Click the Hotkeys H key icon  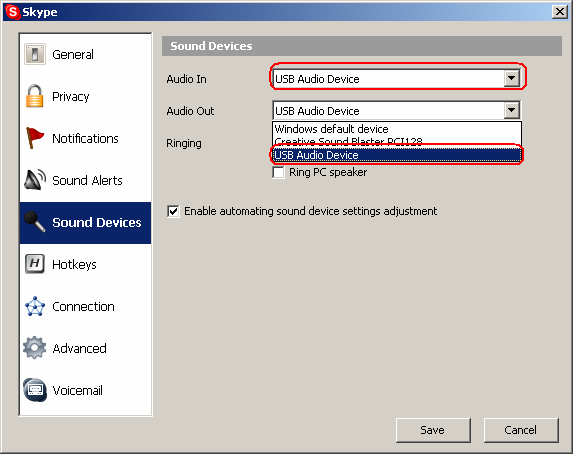(35, 264)
